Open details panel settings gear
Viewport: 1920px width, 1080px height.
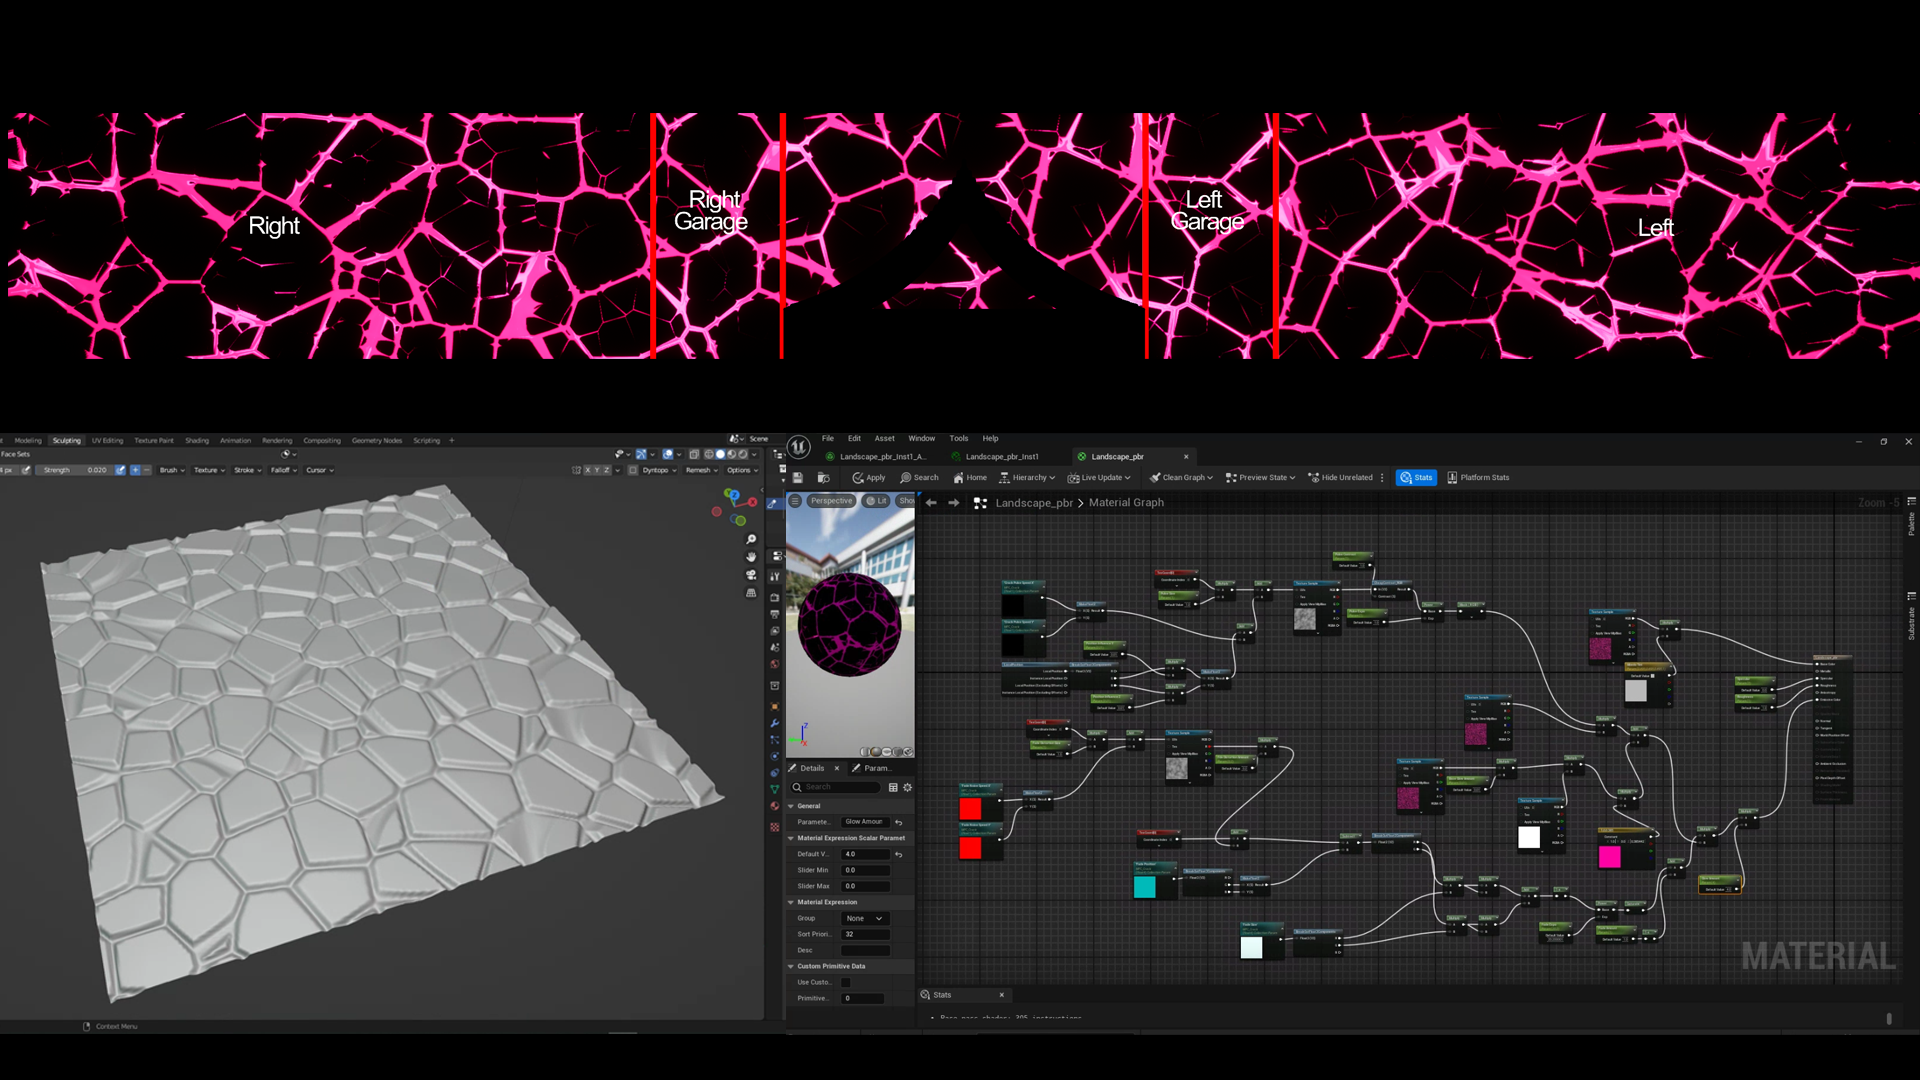pos(907,787)
